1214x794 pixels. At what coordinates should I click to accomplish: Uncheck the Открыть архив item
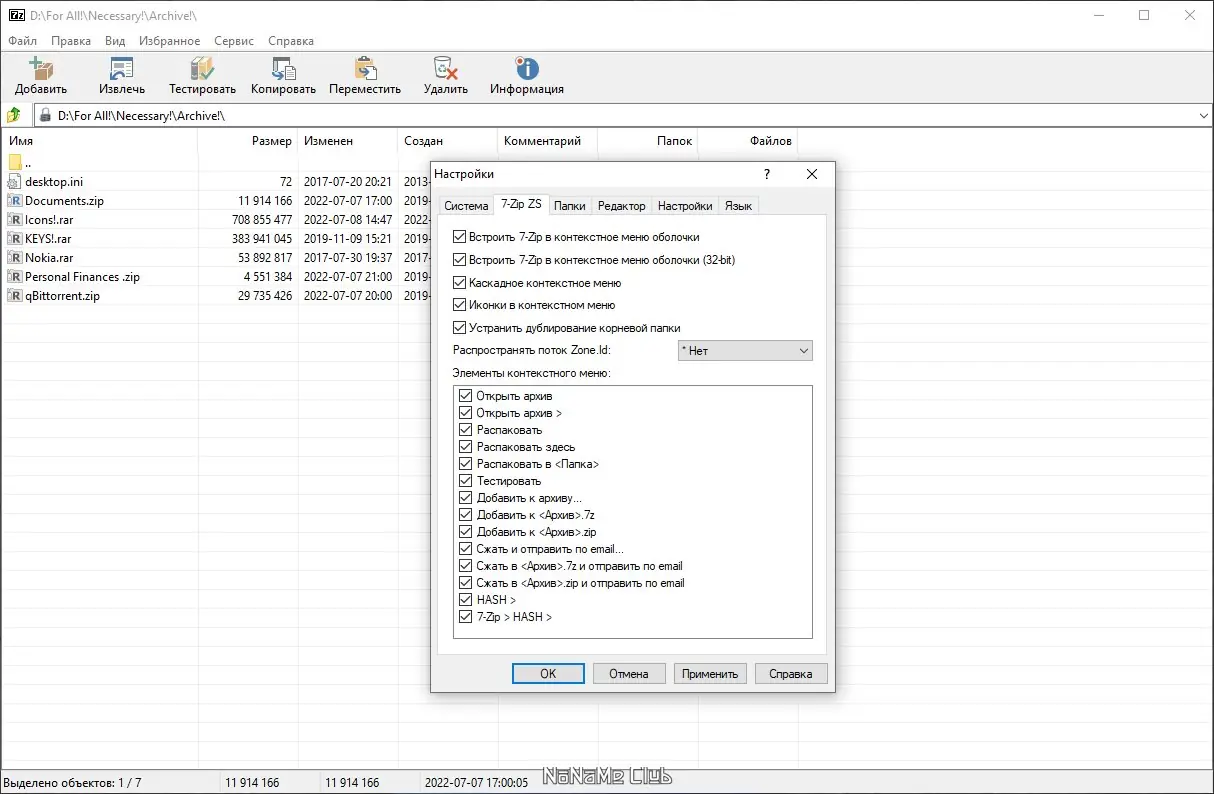(x=466, y=396)
